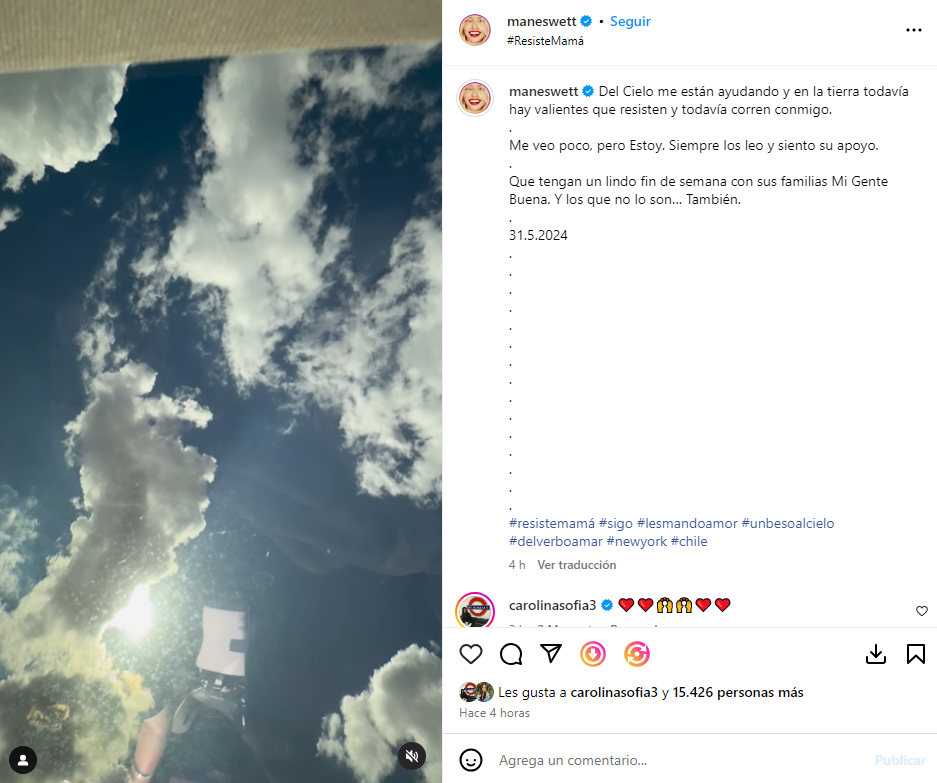
Task: Open the #unbesoalcielo hashtag link
Action: point(788,524)
